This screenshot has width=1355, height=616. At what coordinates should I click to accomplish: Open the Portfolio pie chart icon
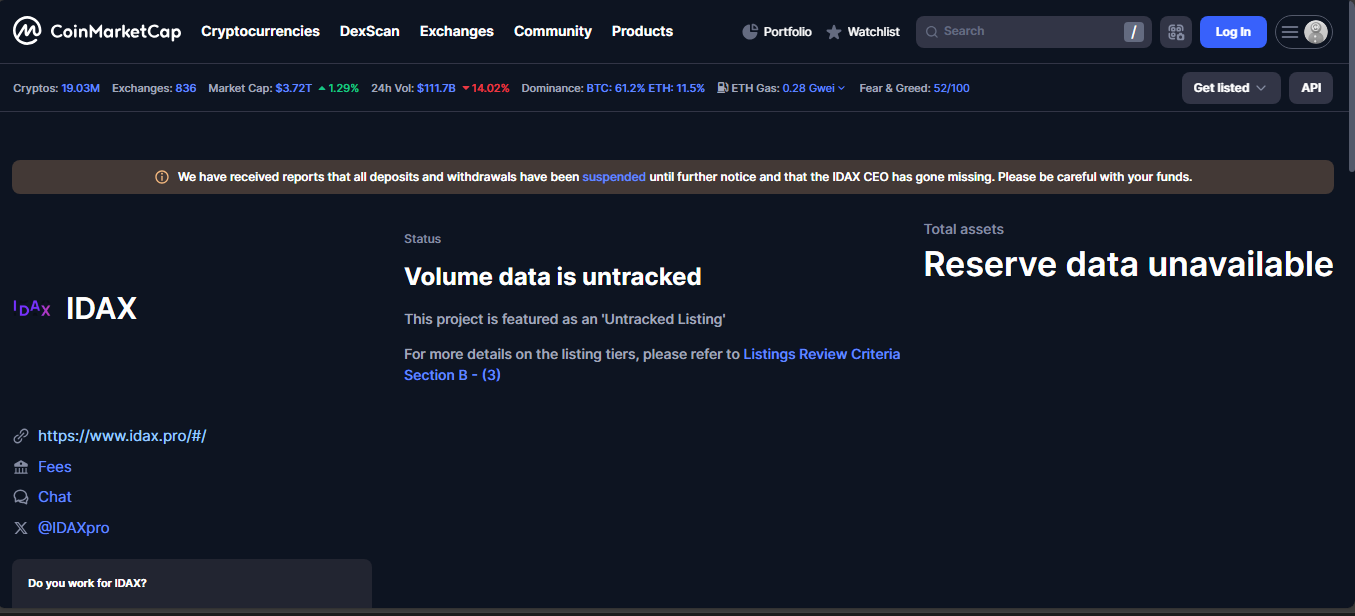(750, 32)
